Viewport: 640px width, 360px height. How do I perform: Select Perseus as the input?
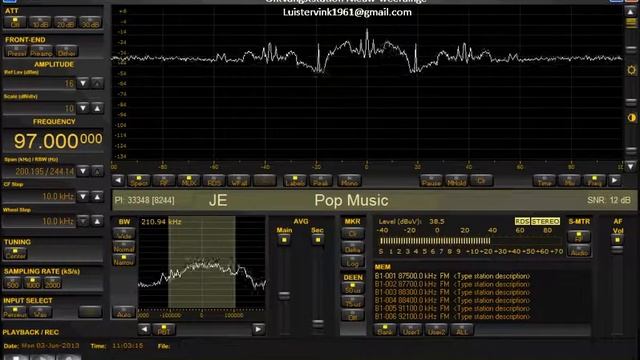tap(15, 312)
